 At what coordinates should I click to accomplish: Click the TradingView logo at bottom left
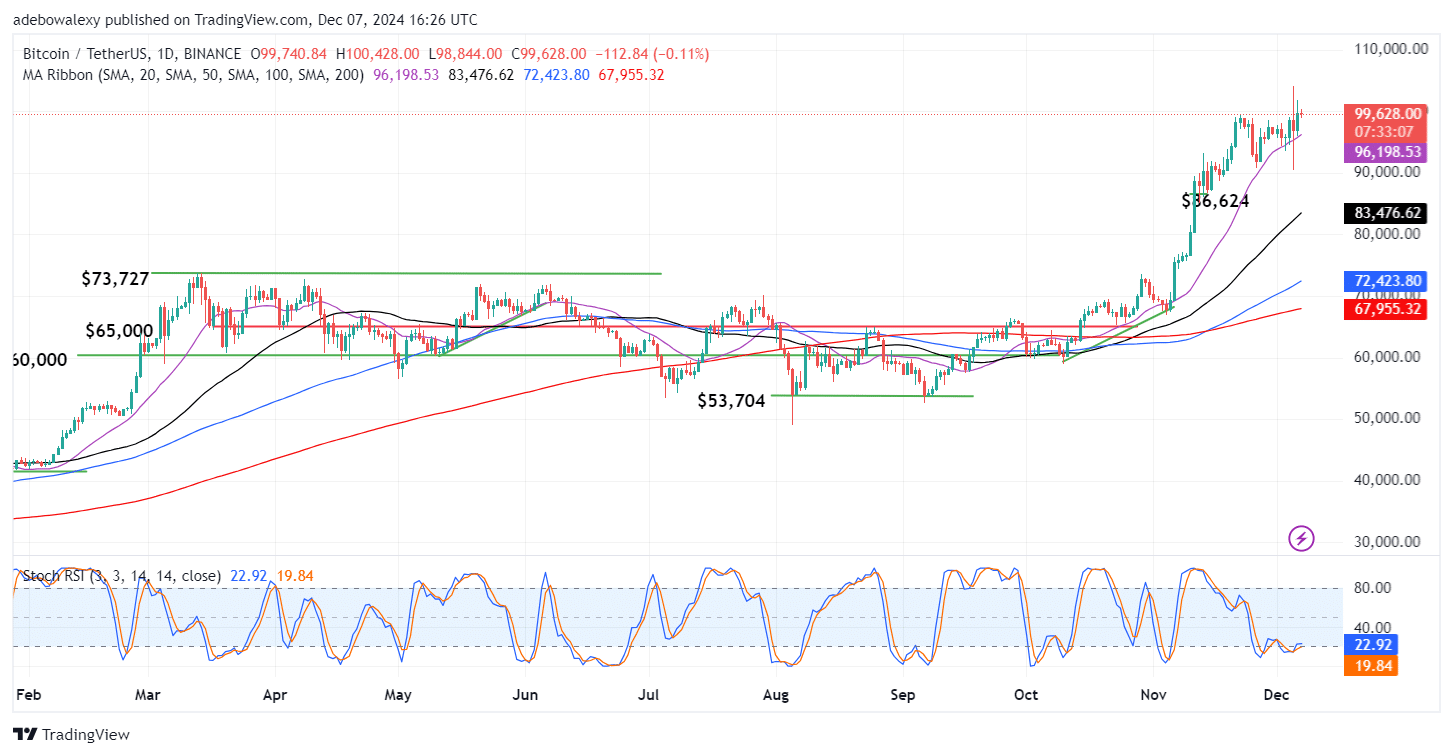(x=71, y=735)
